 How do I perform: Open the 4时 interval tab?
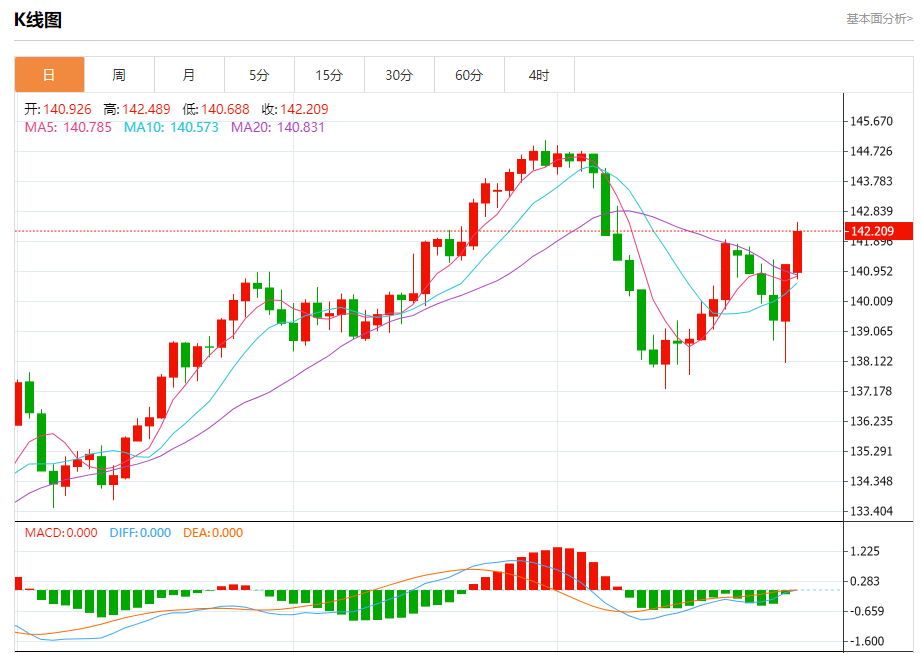tap(539, 75)
